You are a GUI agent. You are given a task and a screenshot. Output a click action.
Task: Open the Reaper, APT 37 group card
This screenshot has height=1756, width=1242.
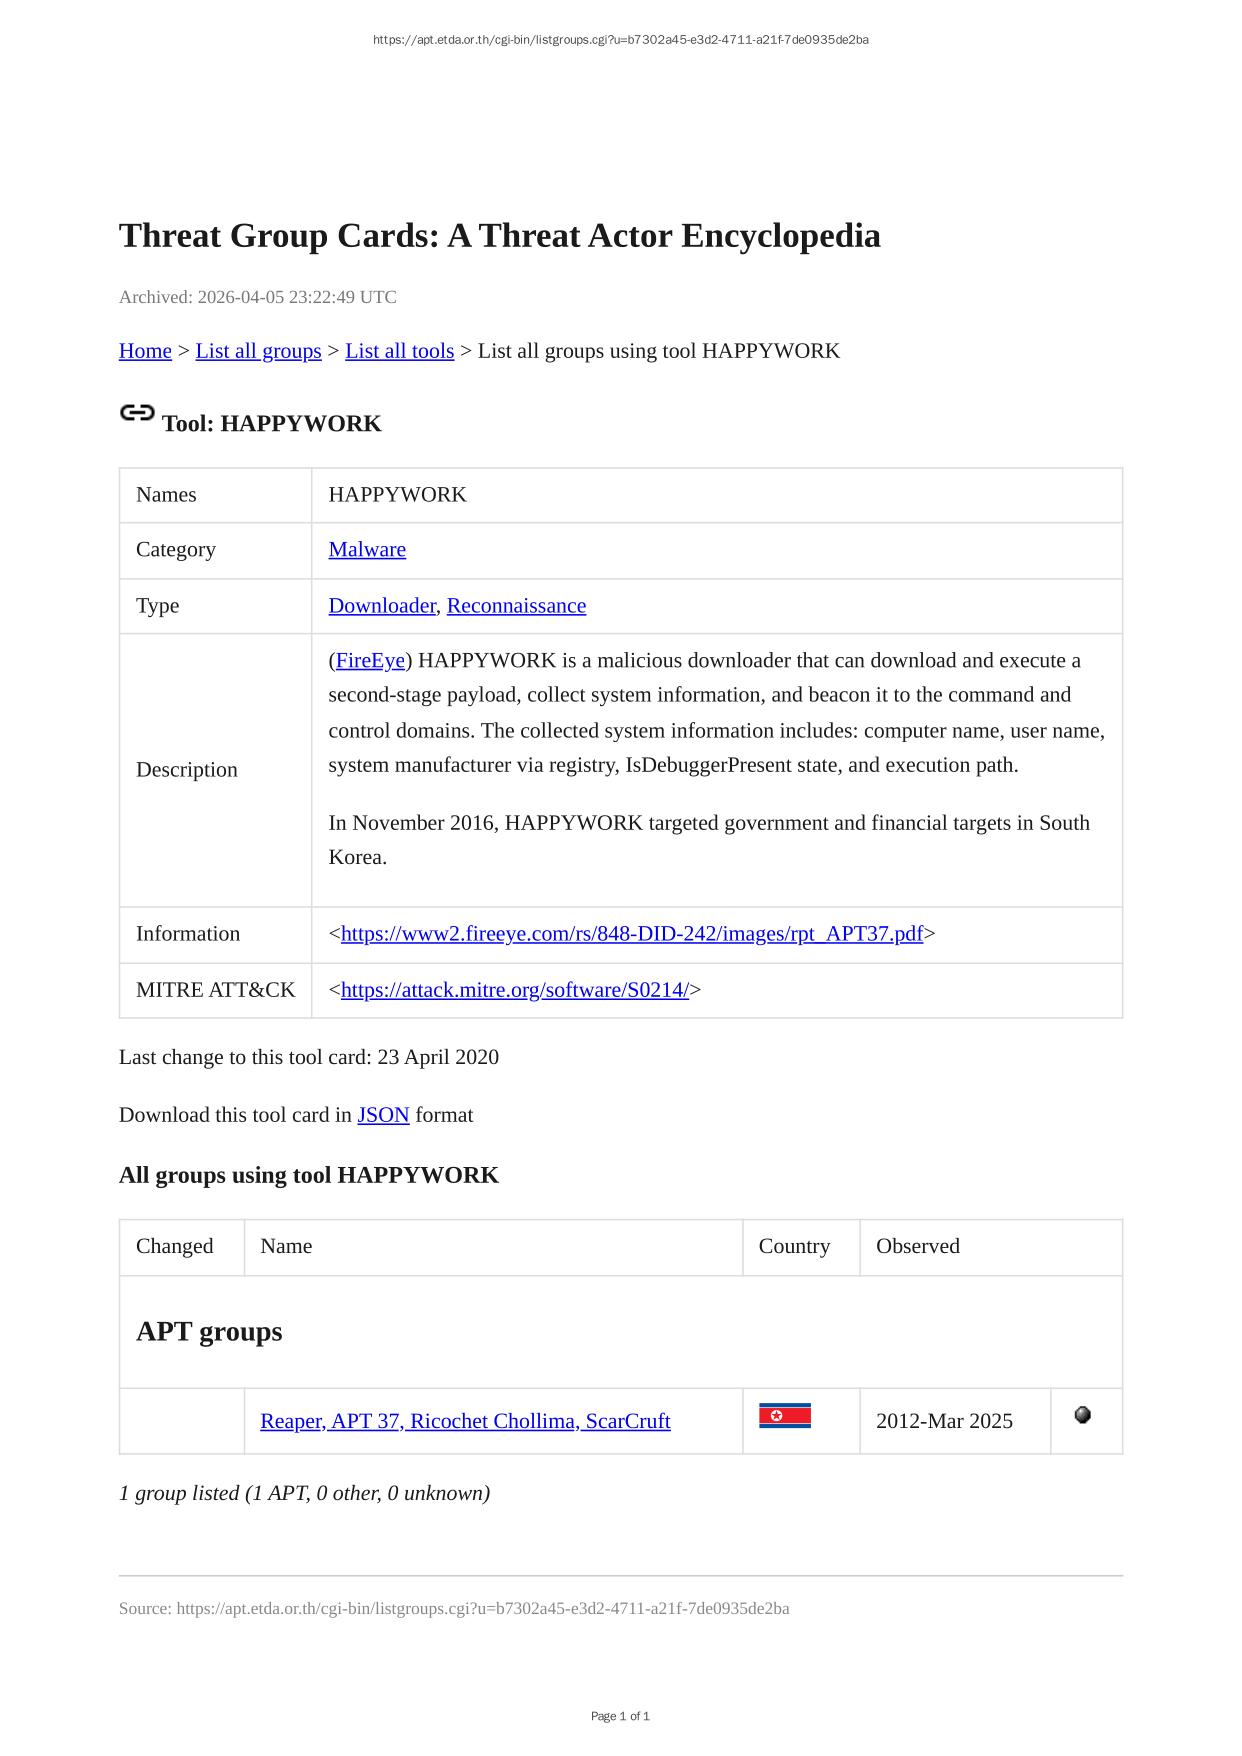coord(465,1421)
